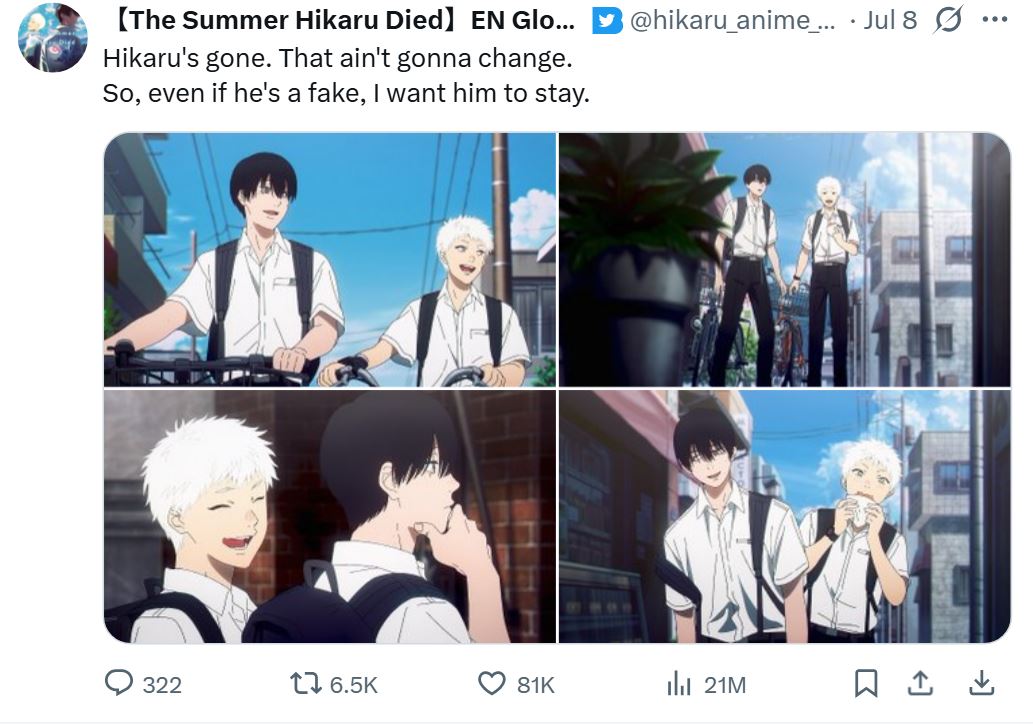The image size is (1033, 724).
Task: Click the 6.5K retweet count
Action: 354,685
